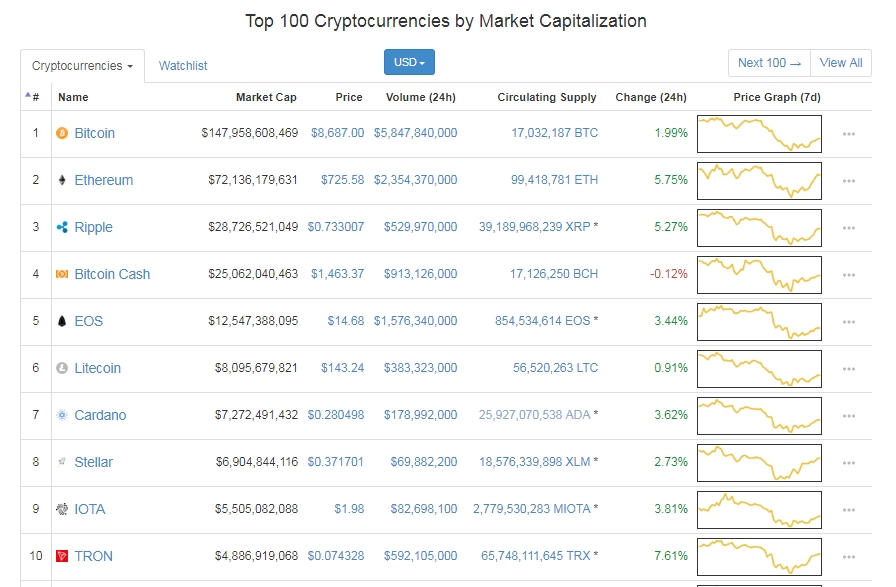Sort by the Name column header
The height and width of the screenshot is (587, 896).
tap(73, 97)
